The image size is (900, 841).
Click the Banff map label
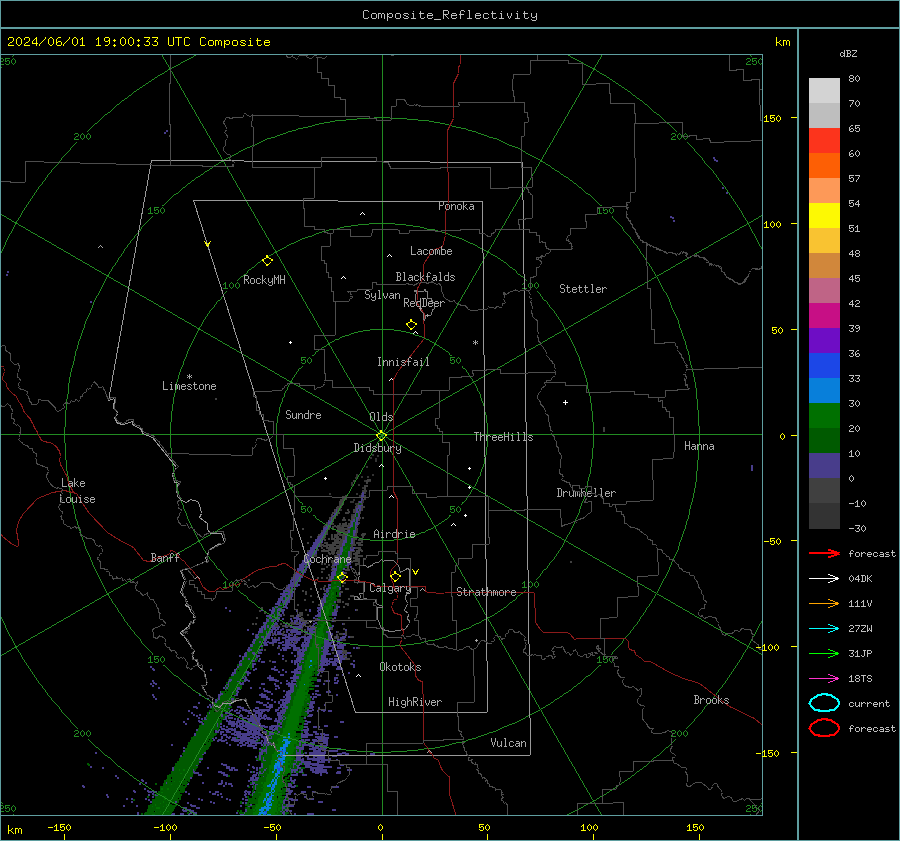click(x=165, y=558)
